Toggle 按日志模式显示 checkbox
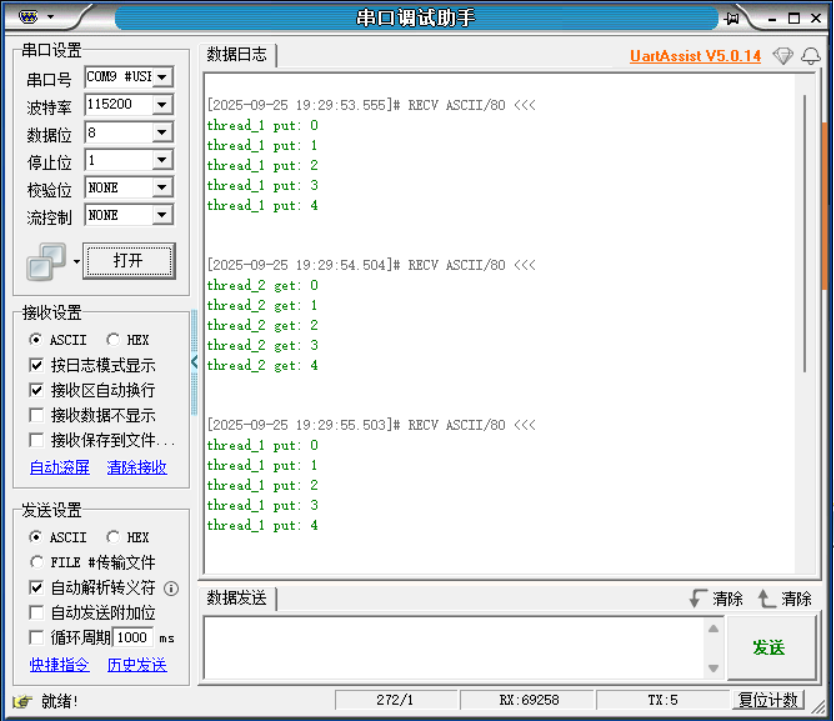 tap(36, 365)
